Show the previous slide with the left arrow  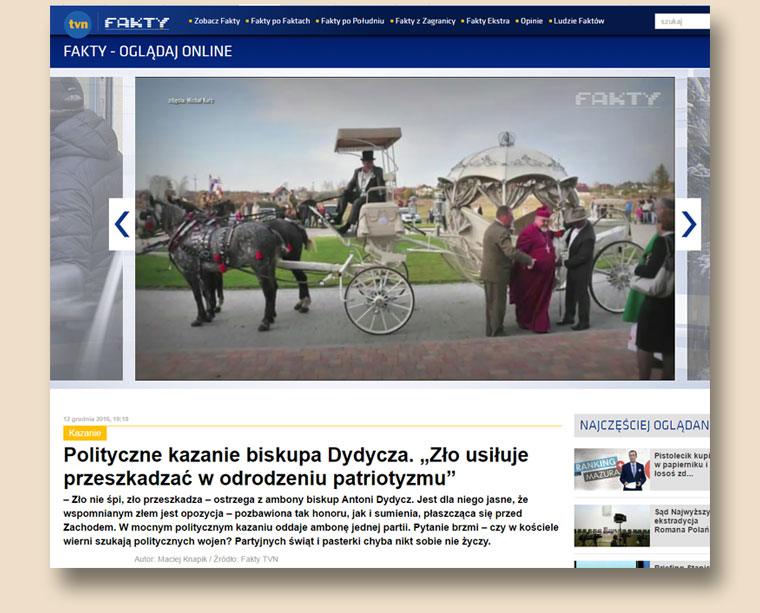(x=122, y=224)
